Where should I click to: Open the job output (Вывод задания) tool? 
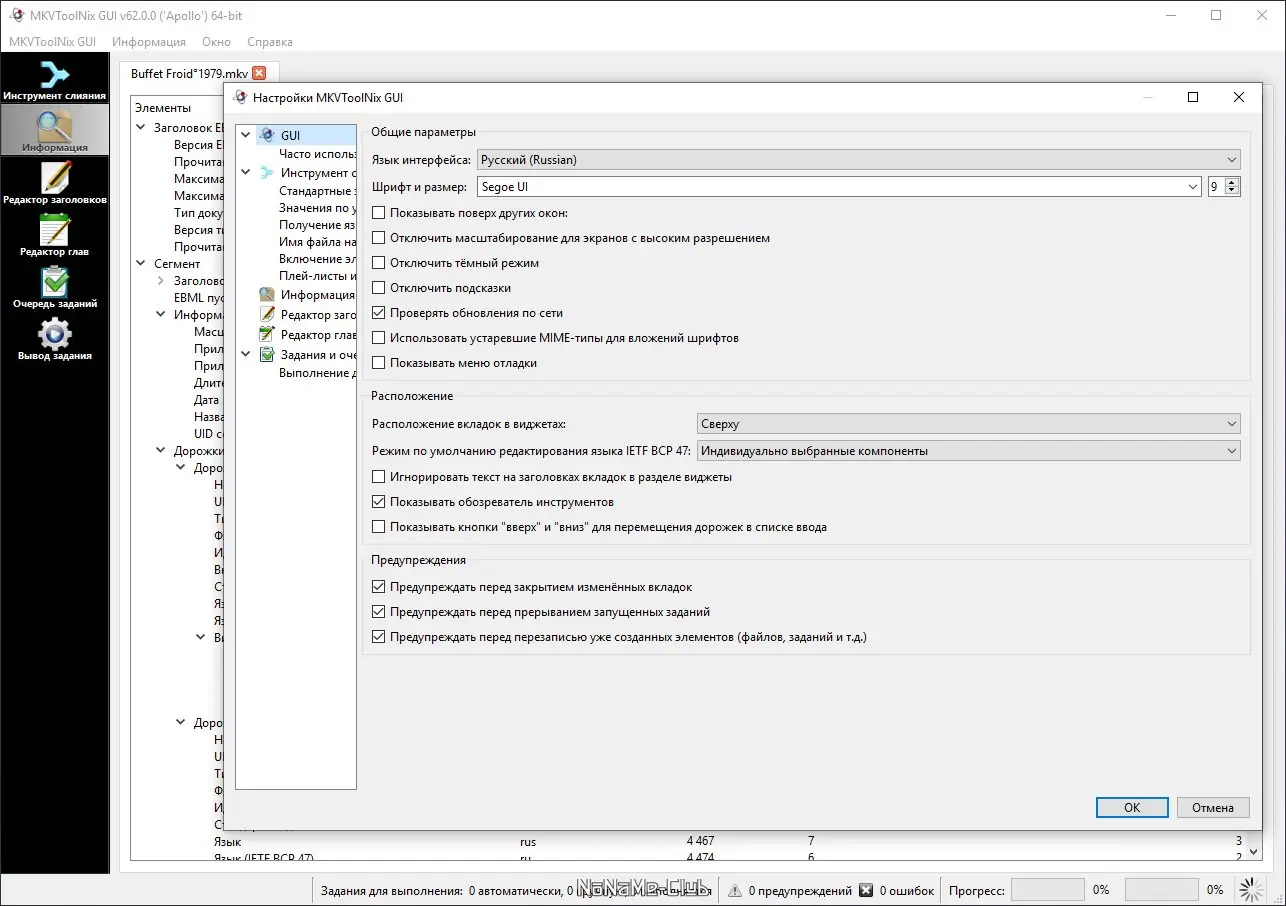[x=54, y=339]
